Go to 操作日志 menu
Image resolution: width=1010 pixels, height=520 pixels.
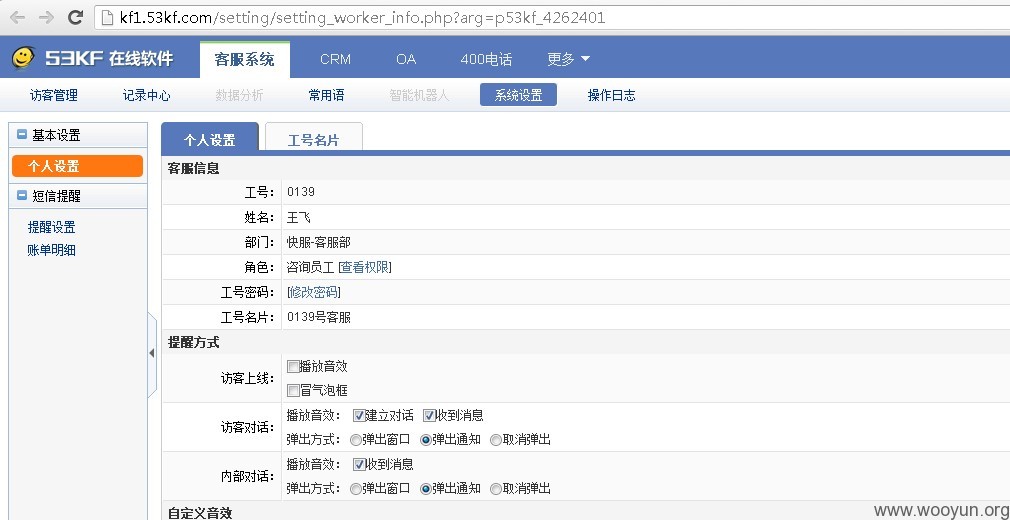click(x=612, y=95)
